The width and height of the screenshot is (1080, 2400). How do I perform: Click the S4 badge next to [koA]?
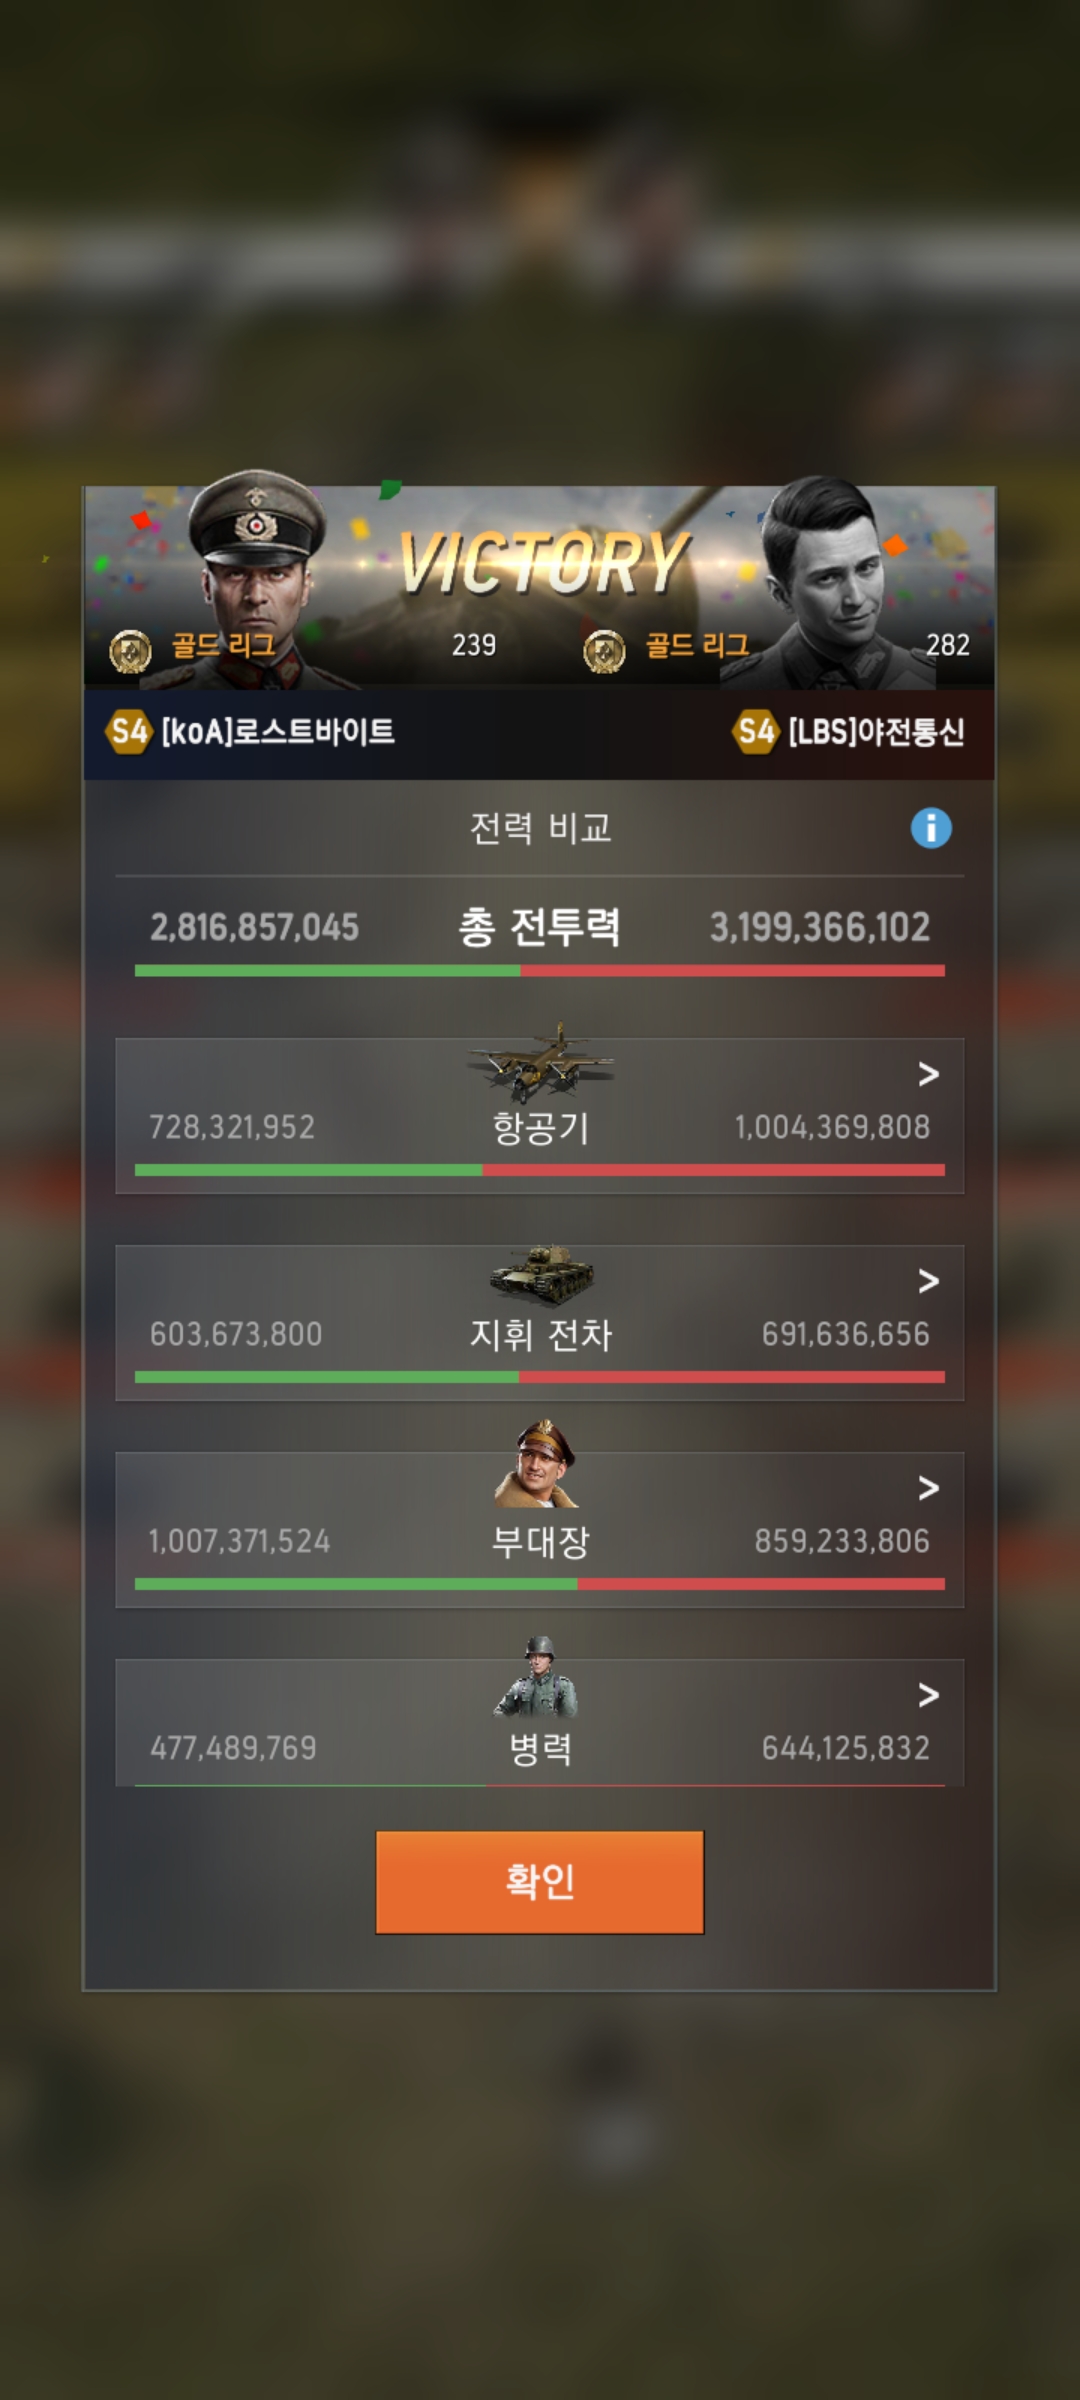128,732
